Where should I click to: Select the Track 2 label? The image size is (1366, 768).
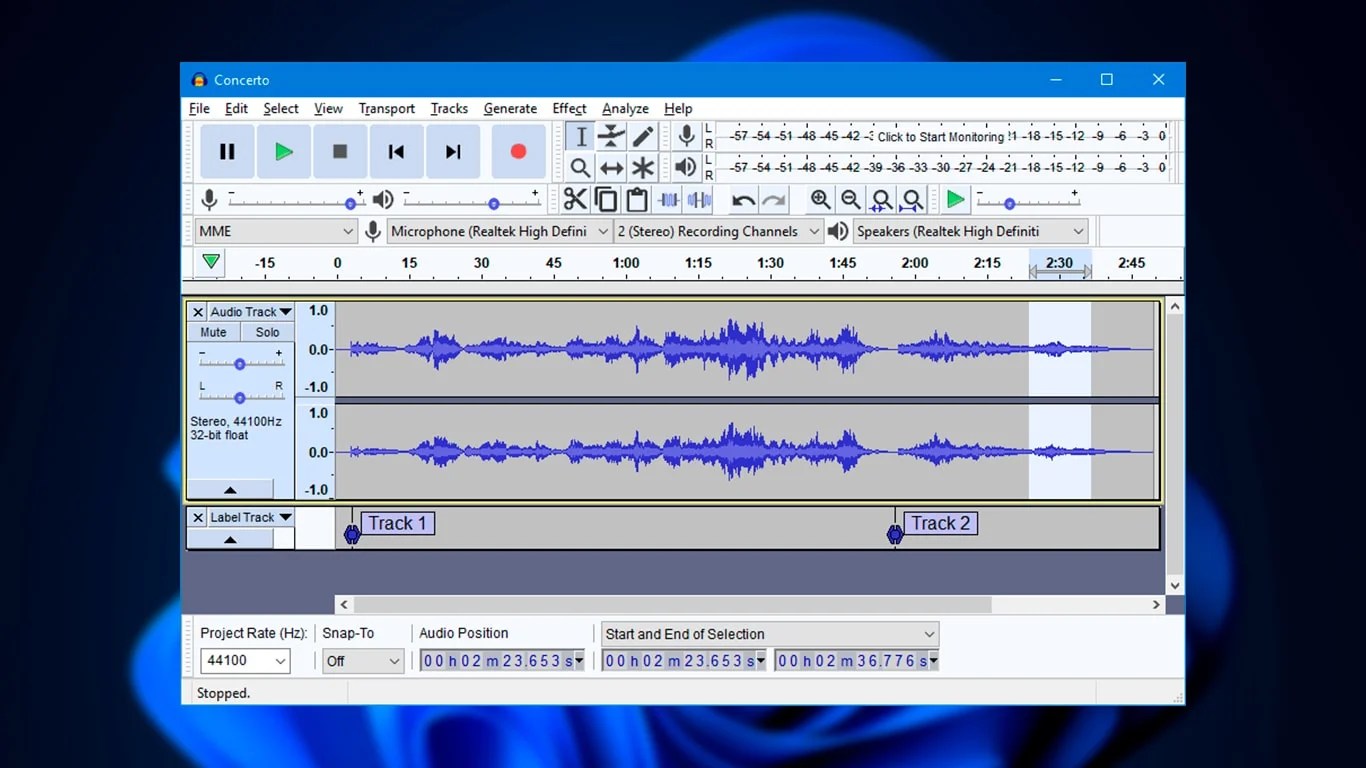coord(940,523)
